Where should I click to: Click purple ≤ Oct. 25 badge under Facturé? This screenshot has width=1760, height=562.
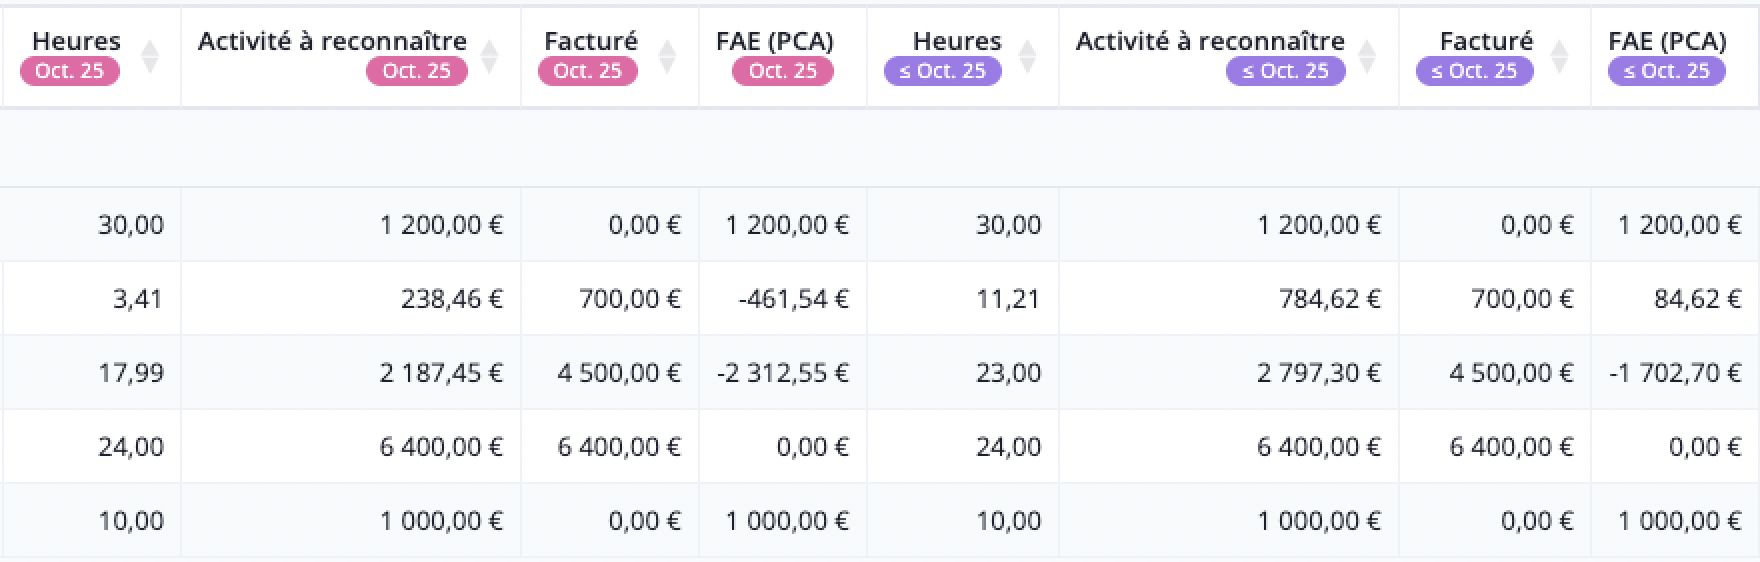[x=1474, y=71]
